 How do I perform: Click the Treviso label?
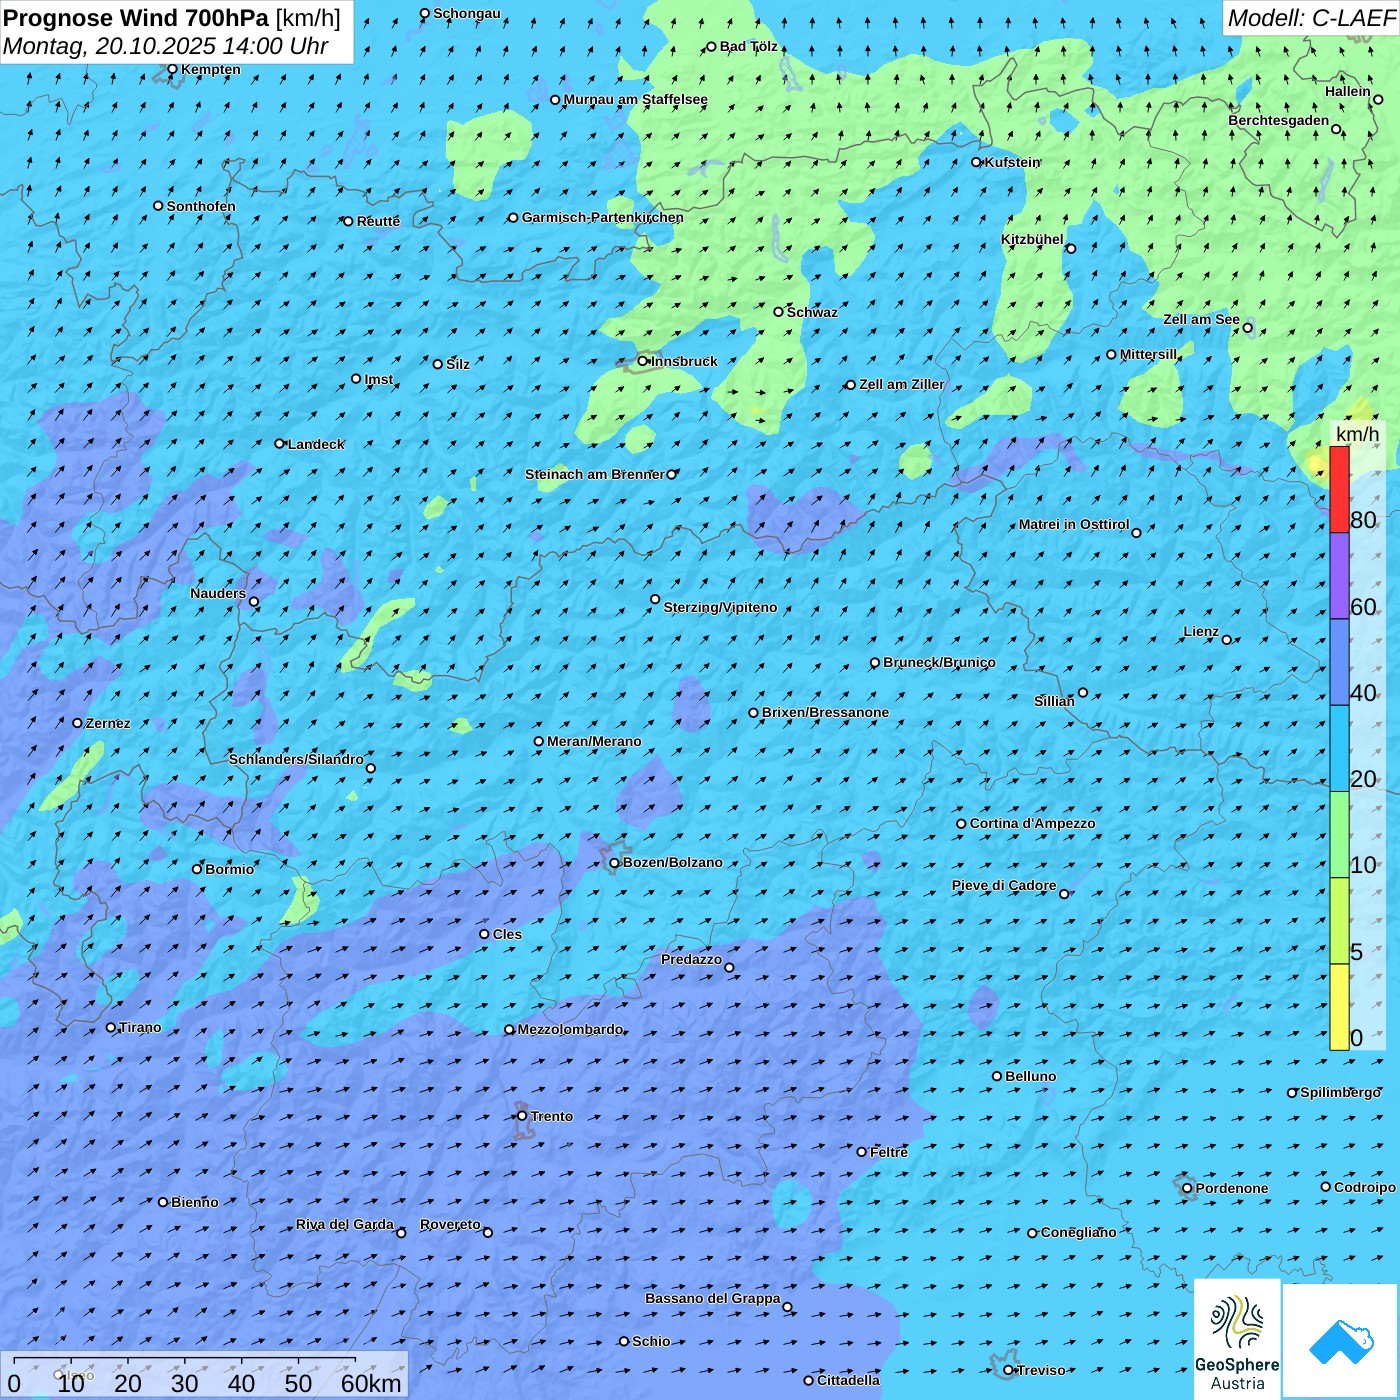pyautogui.click(x=1041, y=1370)
